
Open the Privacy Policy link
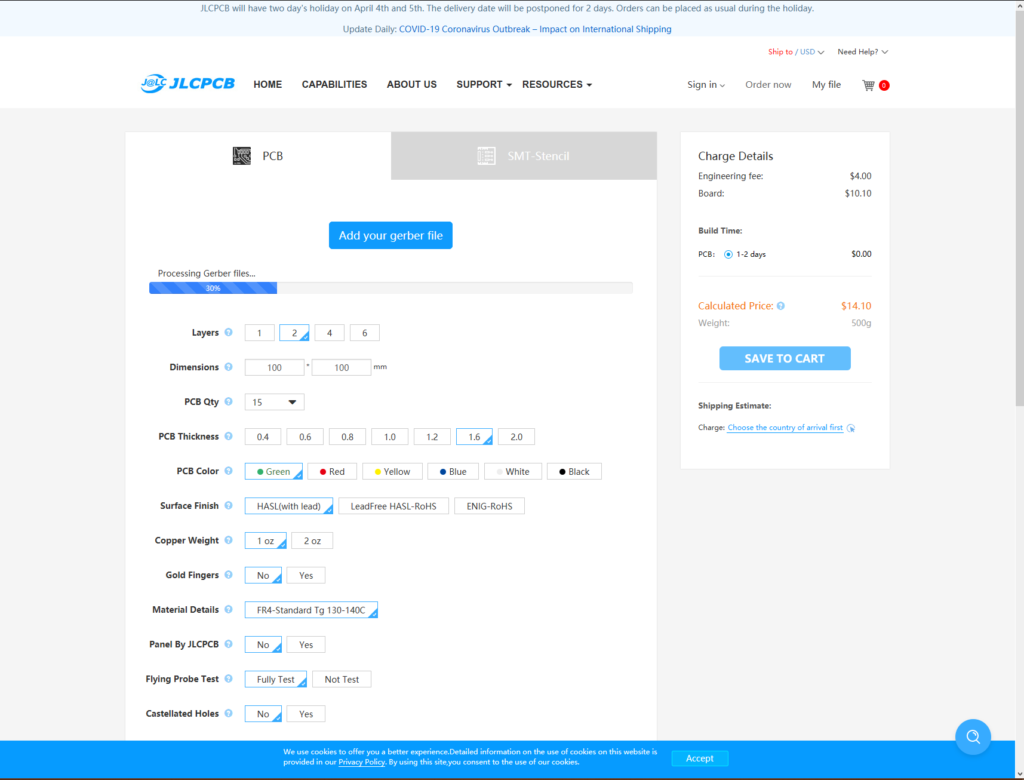(x=361, y=762)
